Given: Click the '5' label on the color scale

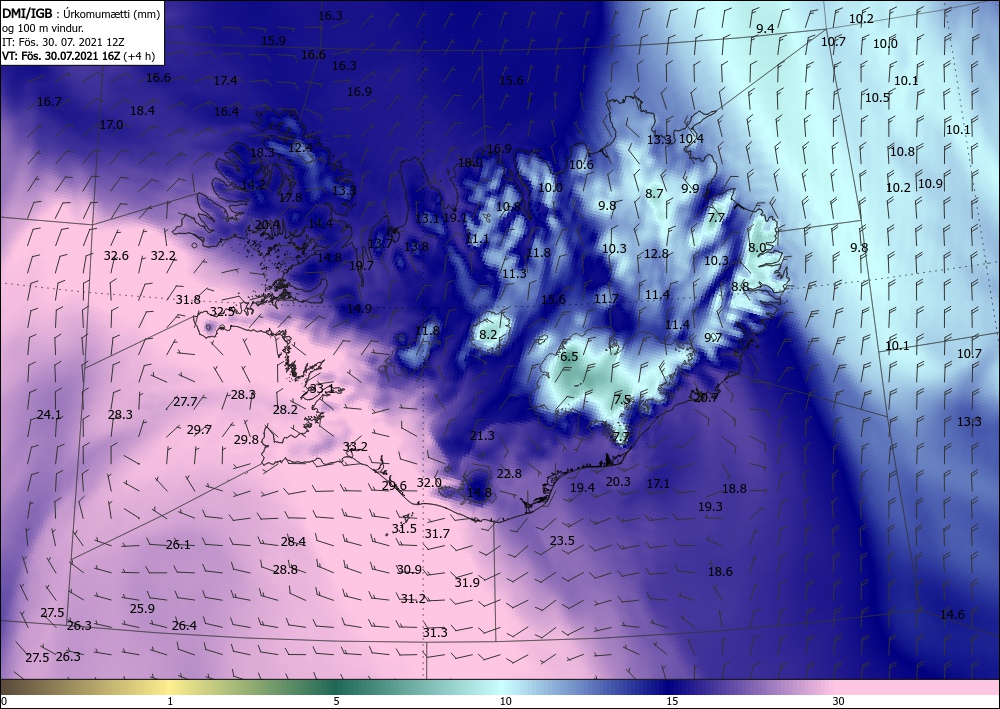Looking at the screenshot, I should (x=336, y=701).
